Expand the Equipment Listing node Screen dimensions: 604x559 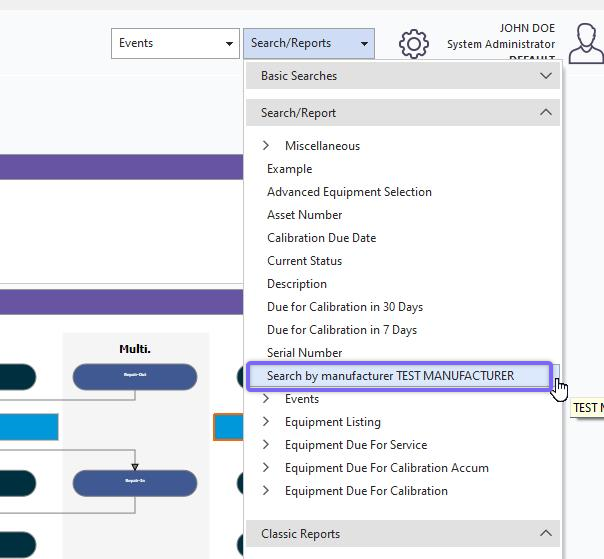click(266, 422)
